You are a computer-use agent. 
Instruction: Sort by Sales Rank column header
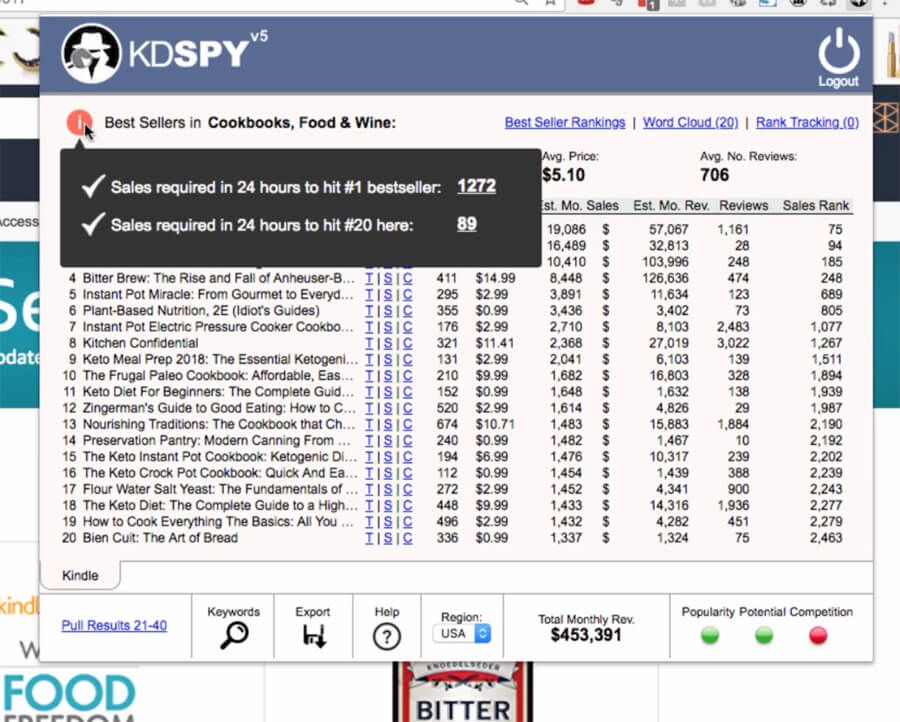816,205
